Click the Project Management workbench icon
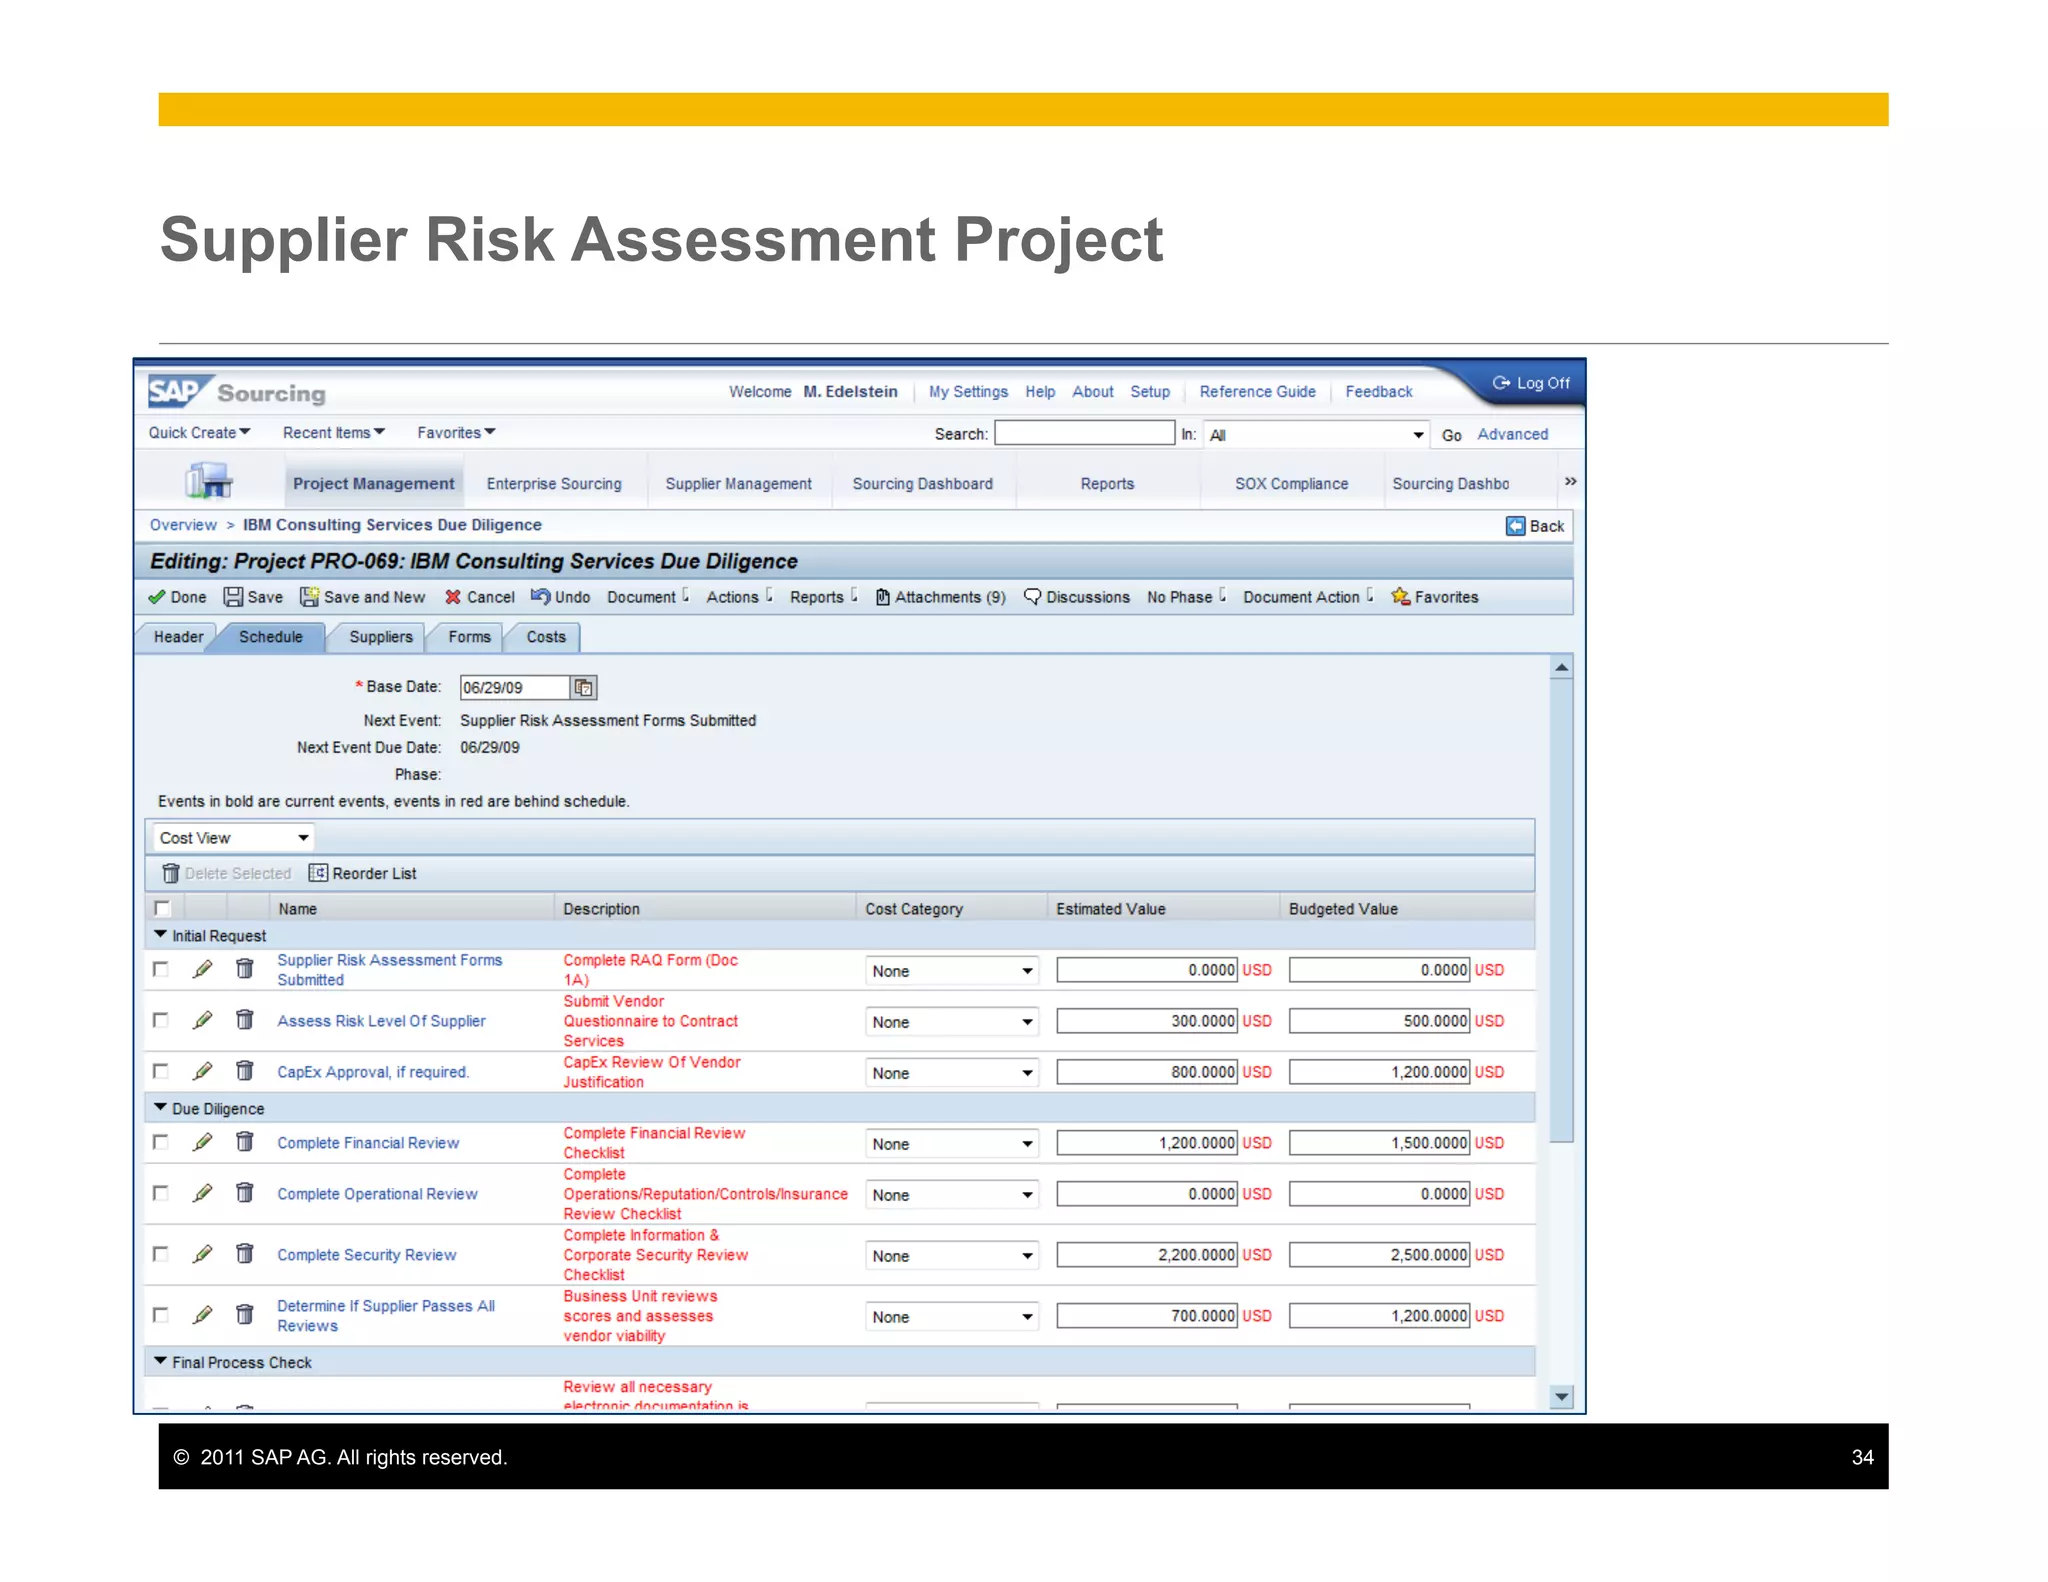 209,481
